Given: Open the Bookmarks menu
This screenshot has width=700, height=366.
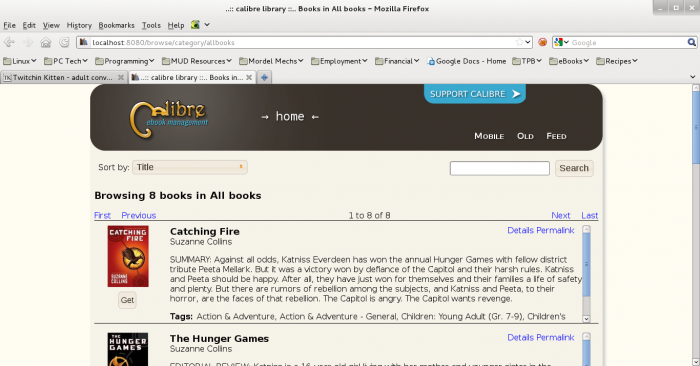Looking at the screenshot, I should [116, 25].
